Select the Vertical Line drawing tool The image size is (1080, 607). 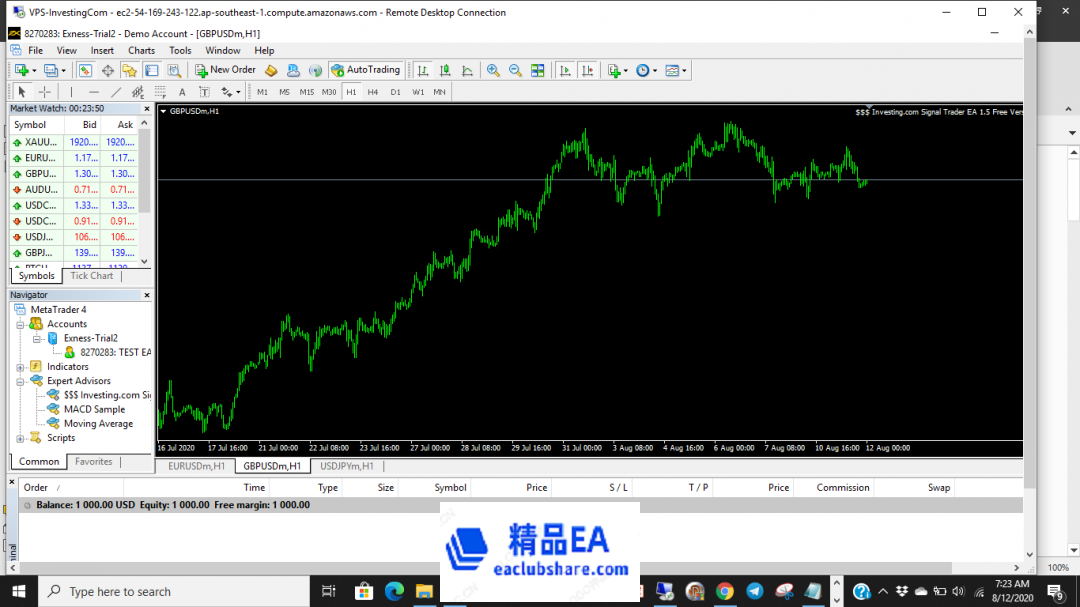(x=71, y=92)
